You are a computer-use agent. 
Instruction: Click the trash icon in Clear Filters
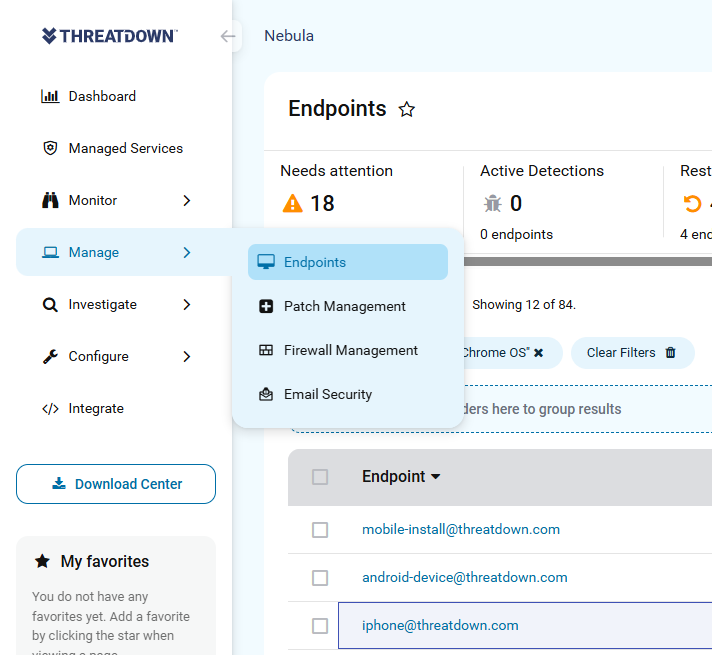(670, 352)
